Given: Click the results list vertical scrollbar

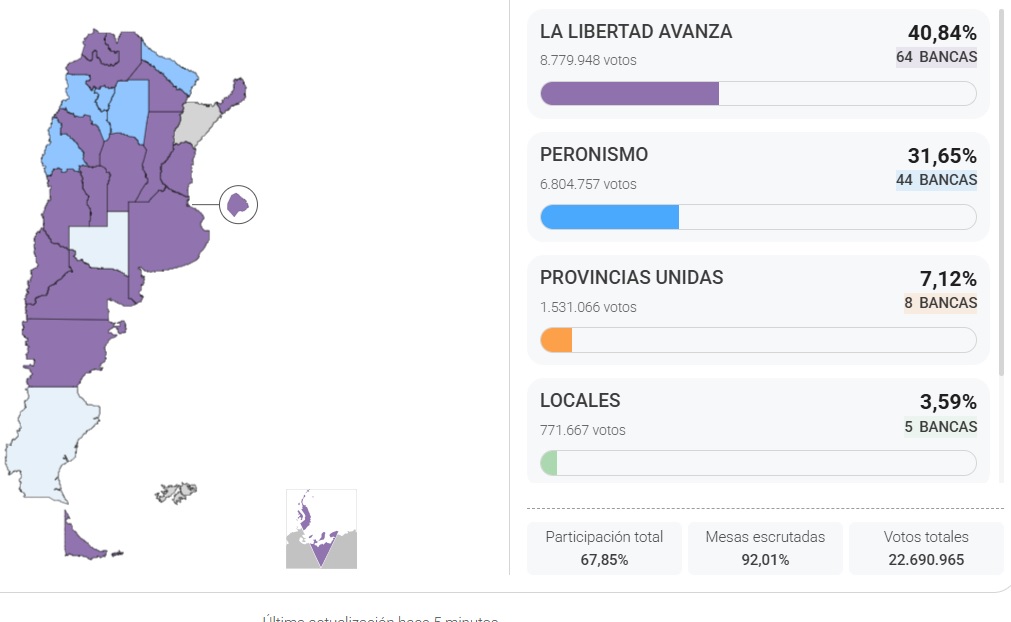Looking at the screenshot, I should point(1001,190).
